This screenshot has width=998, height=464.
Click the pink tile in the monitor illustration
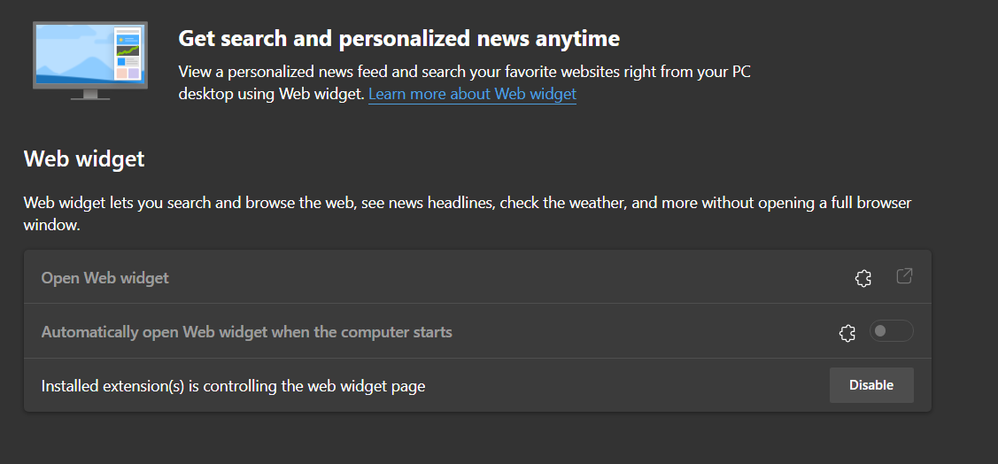(122, 72)
